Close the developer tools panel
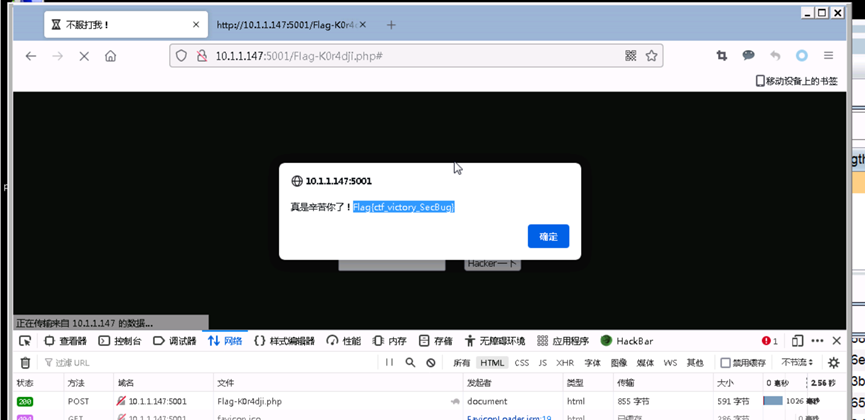Screen dimensions: 865x420 tap(837, 341)
